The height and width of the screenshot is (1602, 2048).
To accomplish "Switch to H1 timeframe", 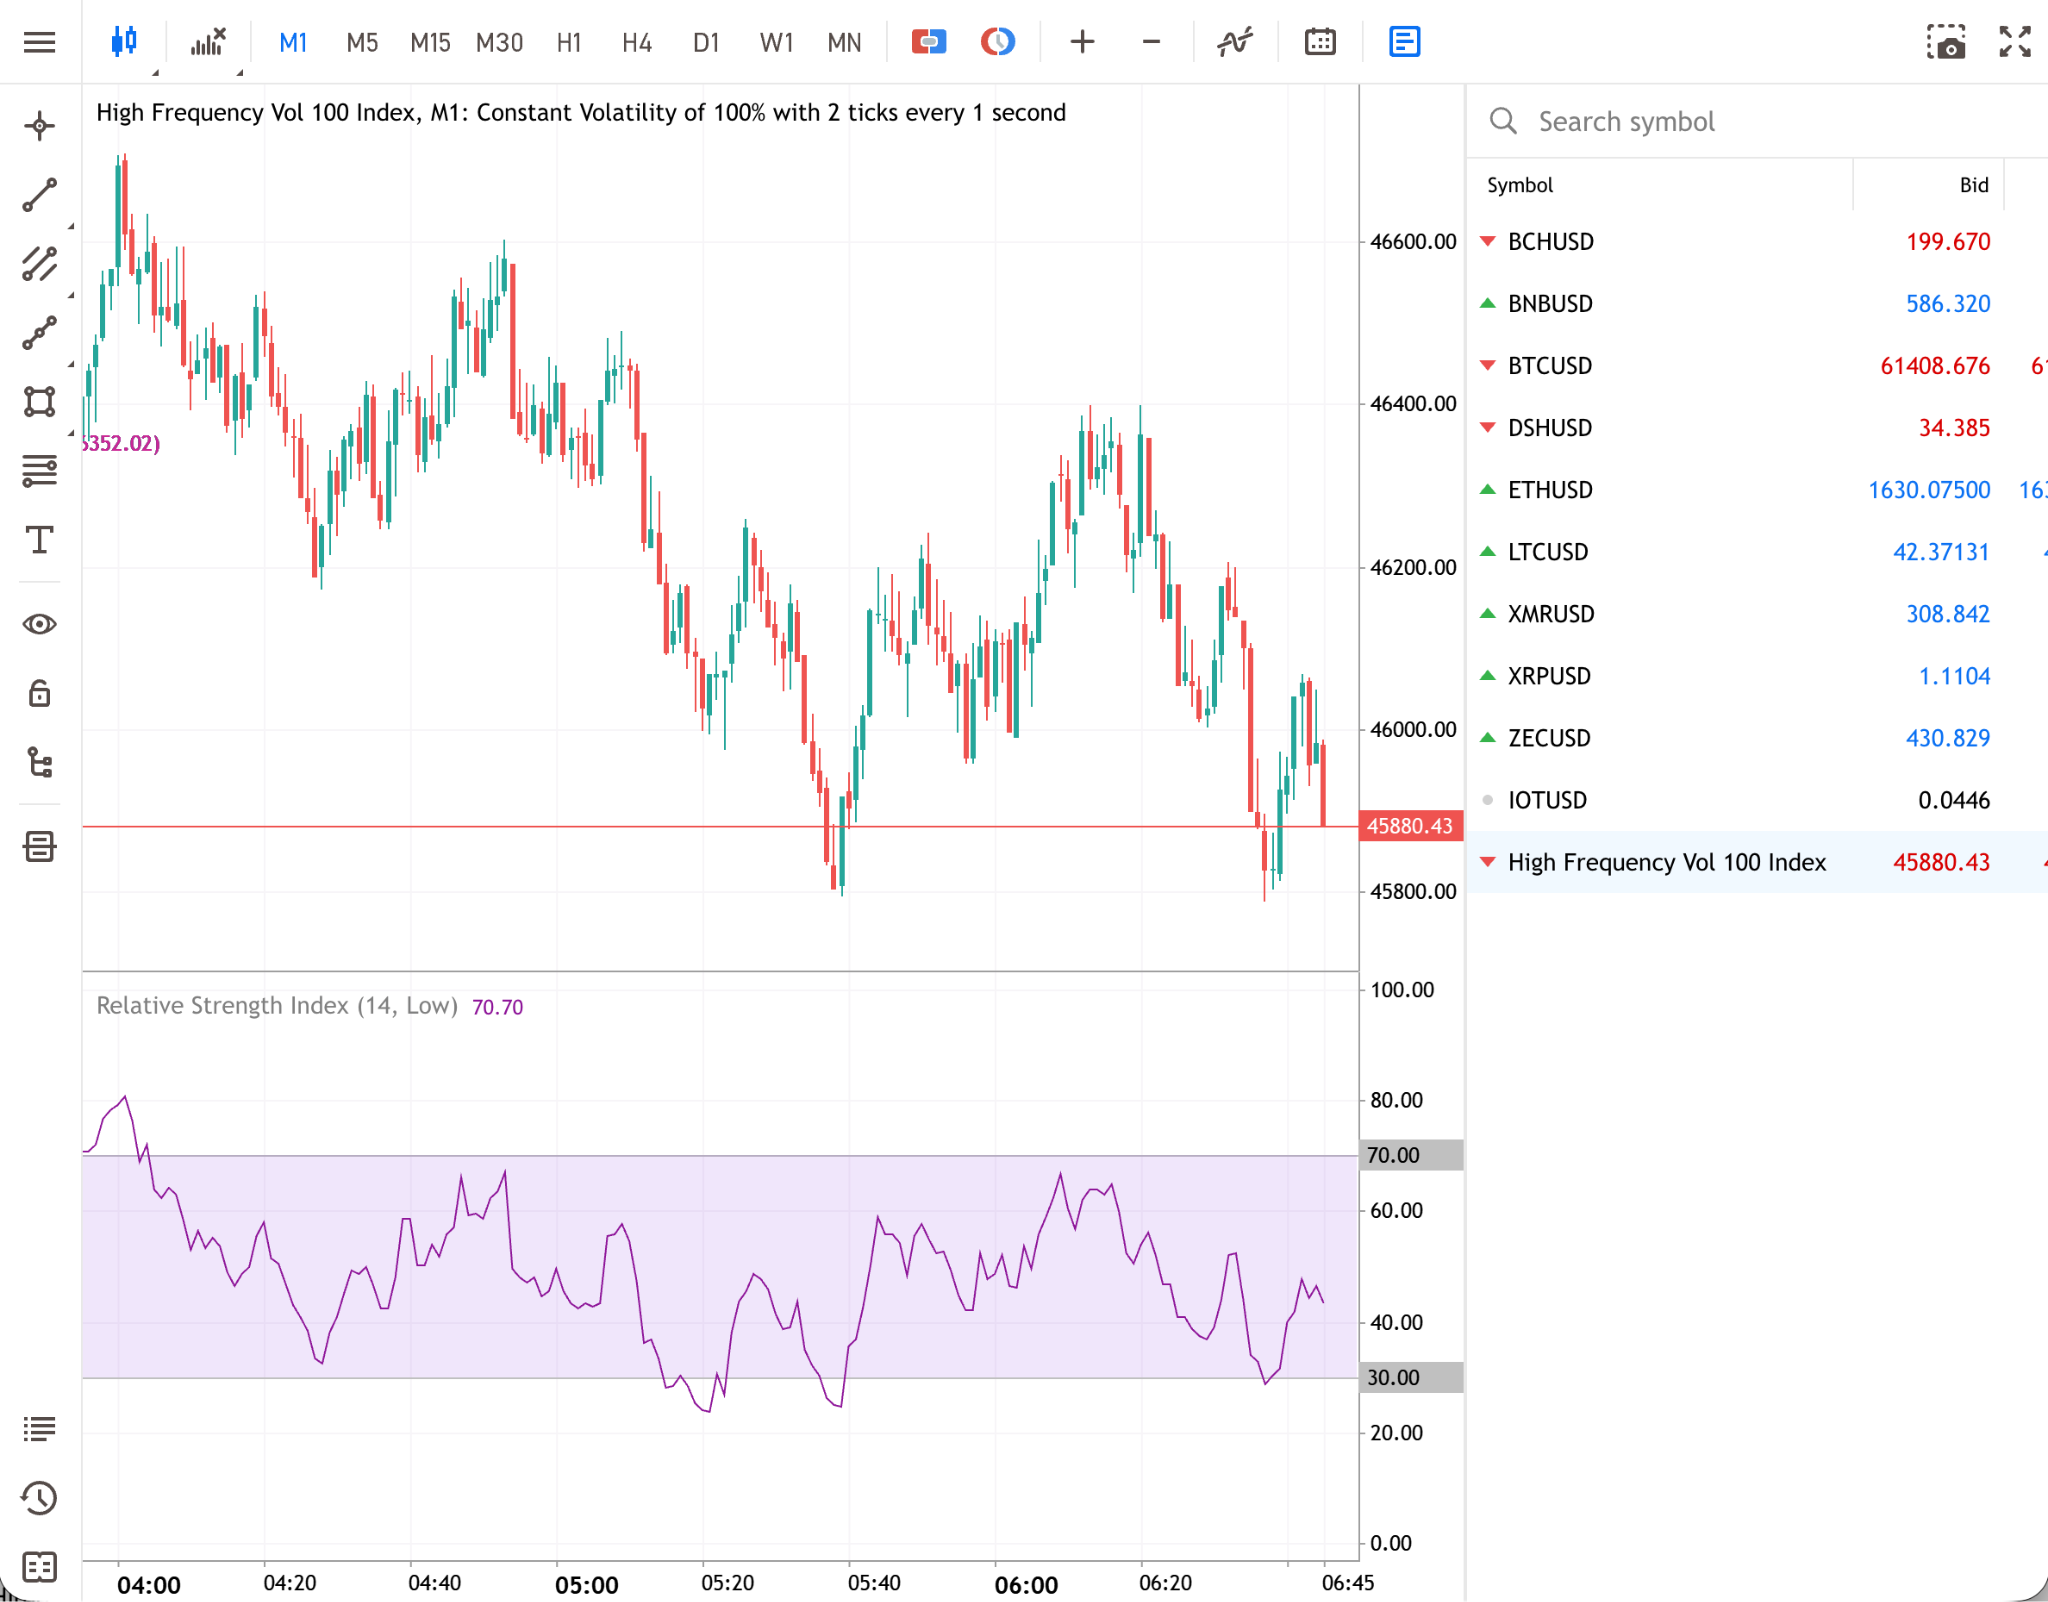I will pos(569,43).
